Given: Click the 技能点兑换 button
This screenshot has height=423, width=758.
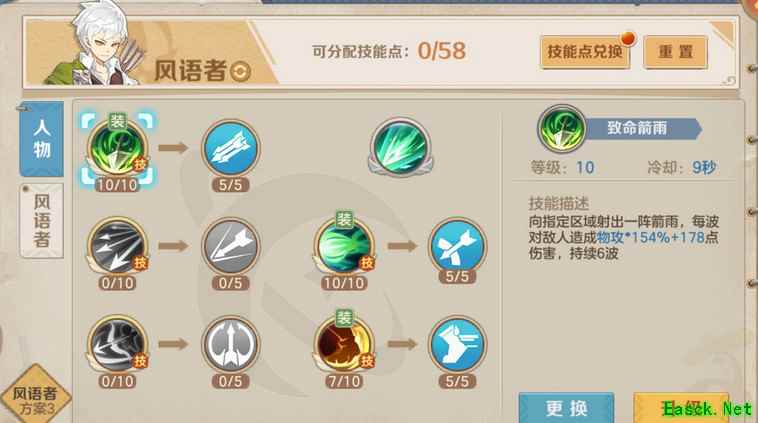Looking at the screenshot, I should 585,51.
